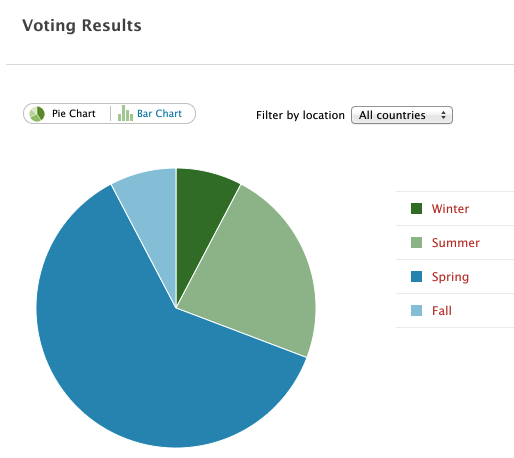Click the Spring blue legend swatch

point(416,276)
